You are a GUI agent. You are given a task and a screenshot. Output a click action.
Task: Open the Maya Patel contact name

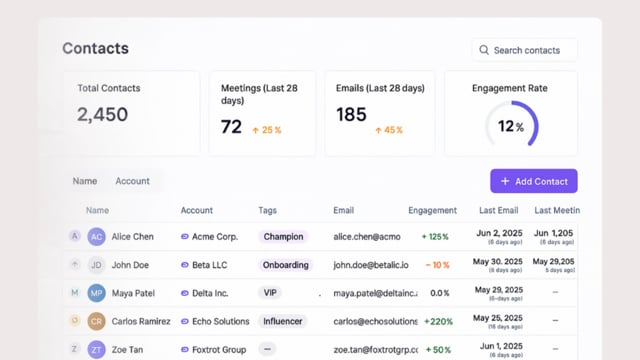point(133,293)
